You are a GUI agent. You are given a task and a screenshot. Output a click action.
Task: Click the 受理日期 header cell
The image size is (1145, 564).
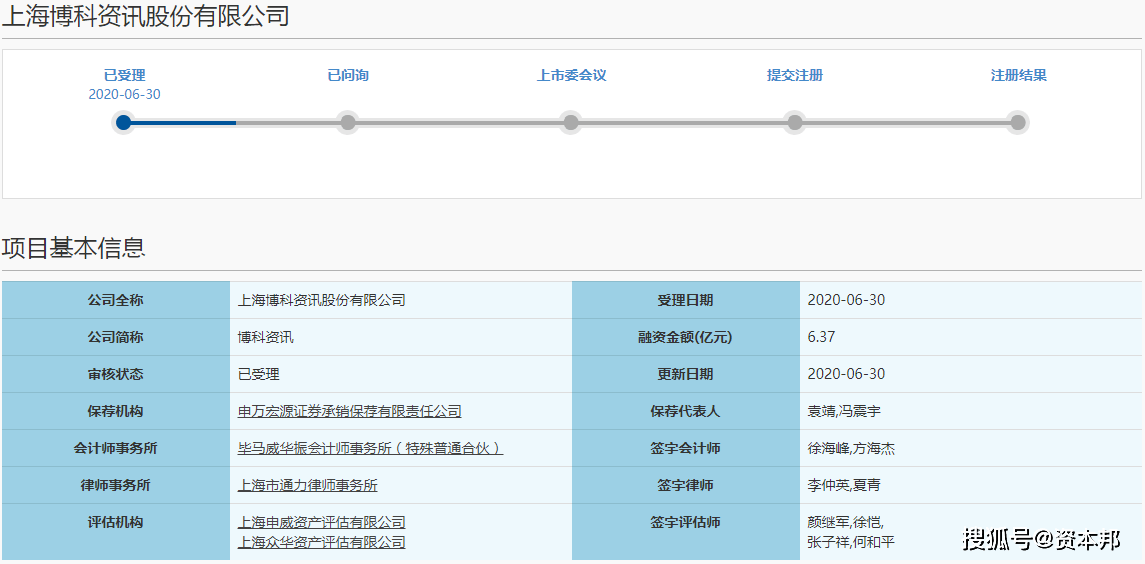click(x=686, y=300)
